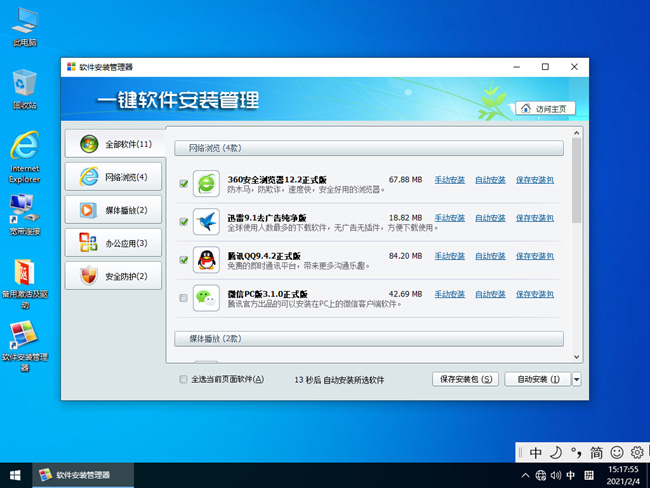Select 全部软件(11) category tab
The width and height of the screenshot is (650, 488).
[114, 144]
